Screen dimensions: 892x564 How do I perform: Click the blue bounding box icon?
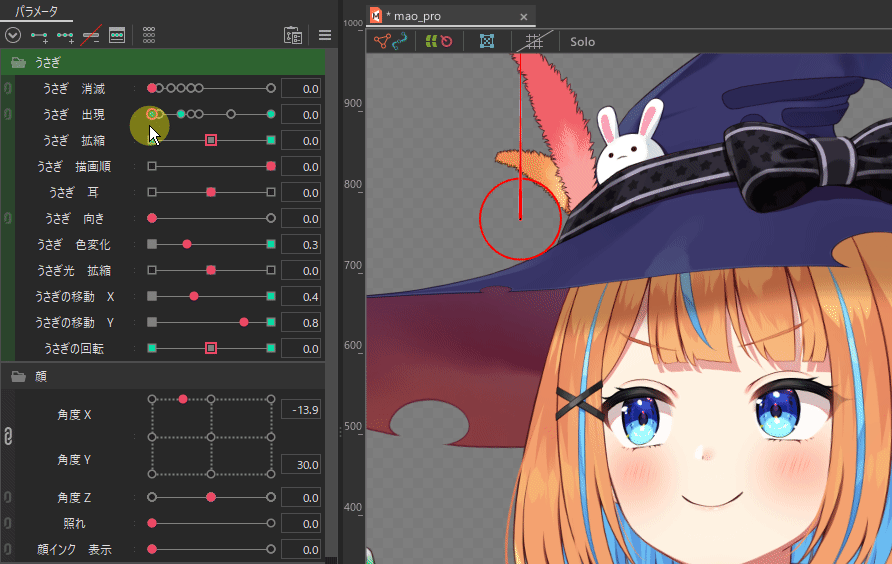click(486, 41)
